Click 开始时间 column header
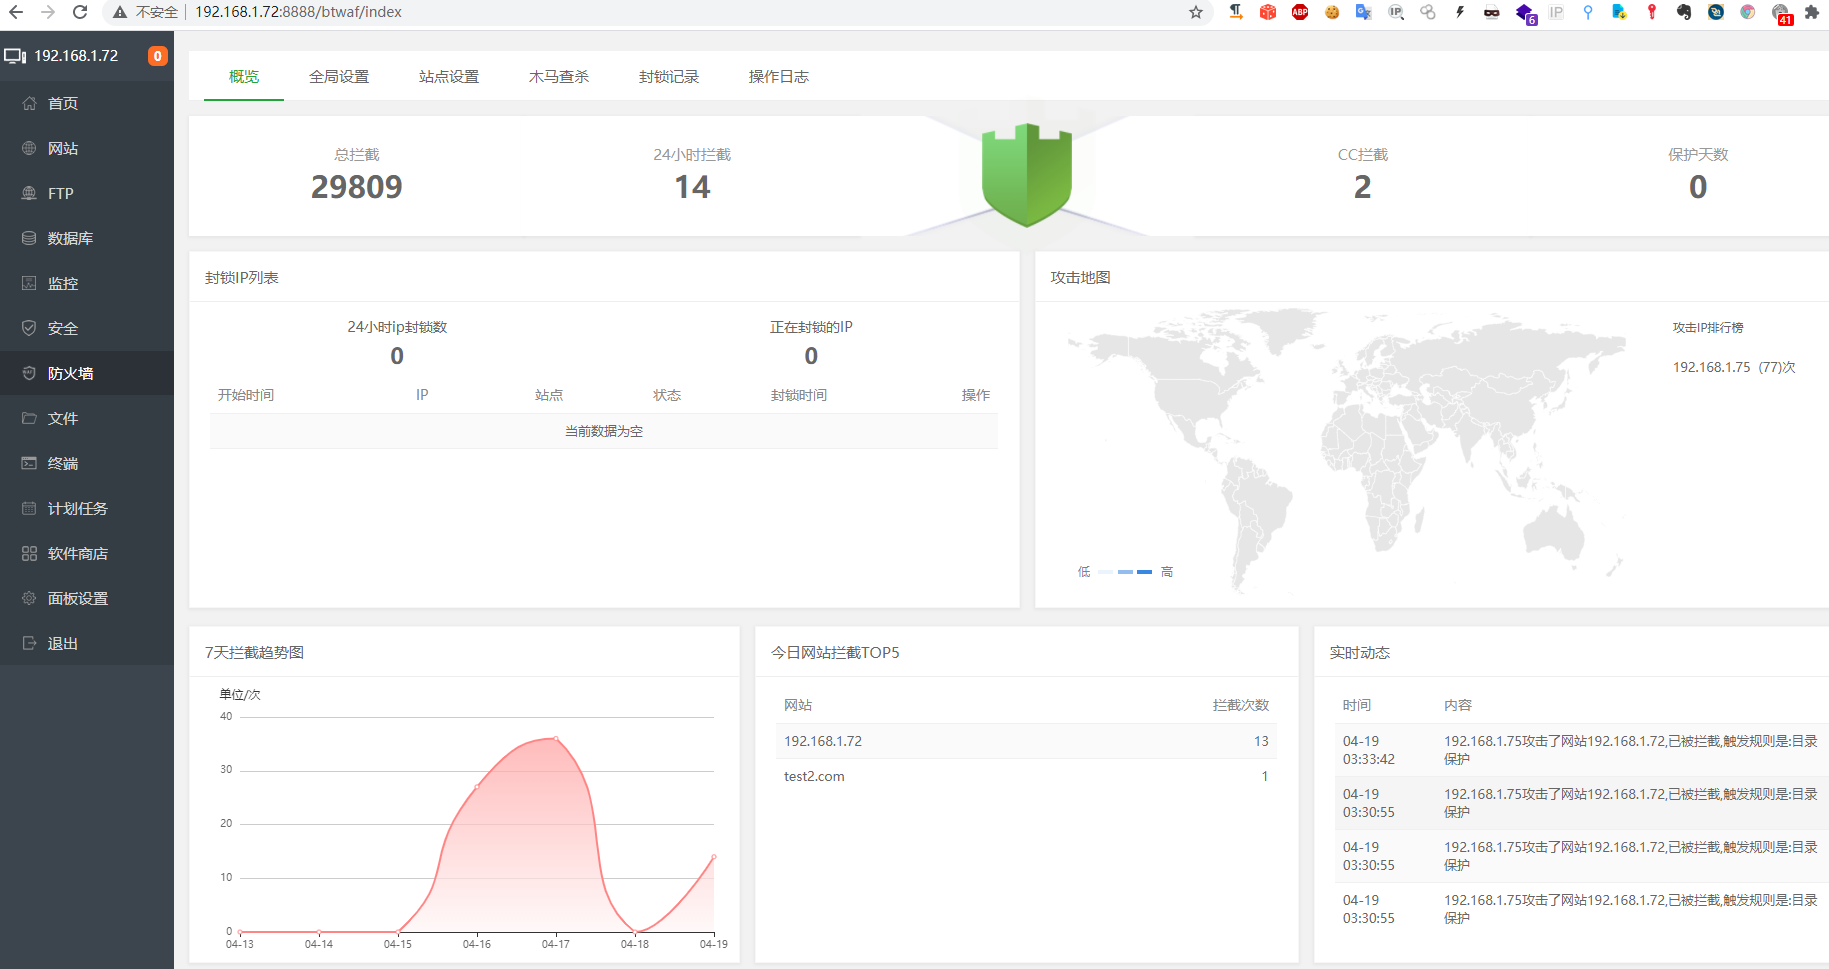 tap(246, 395)
